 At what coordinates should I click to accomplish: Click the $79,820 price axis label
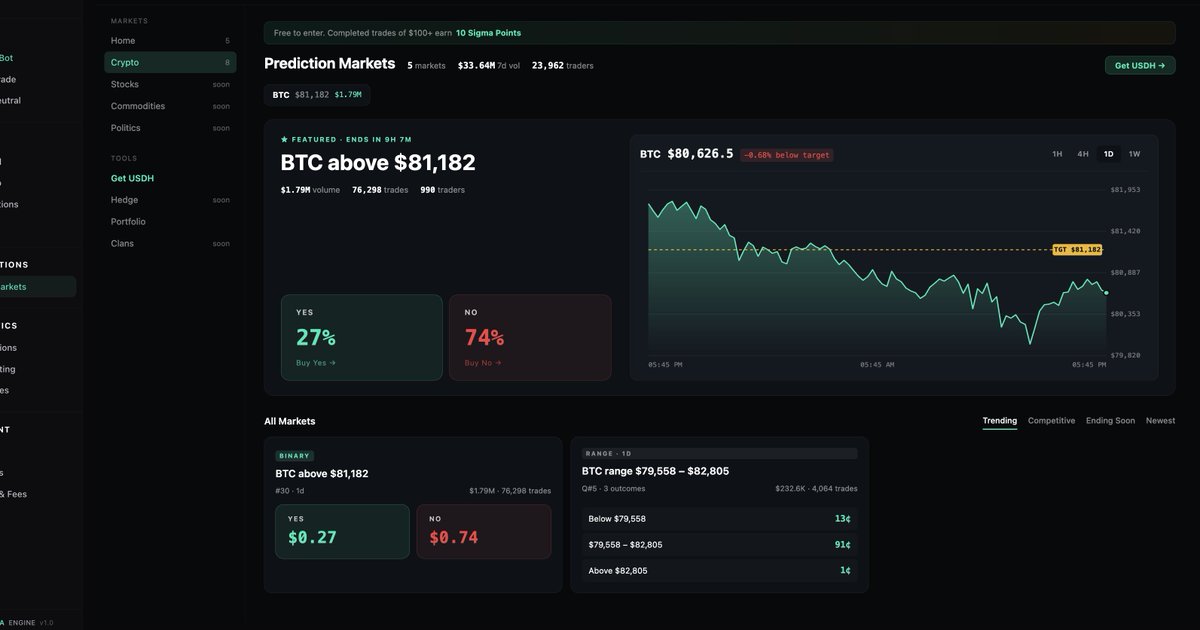1125,355
